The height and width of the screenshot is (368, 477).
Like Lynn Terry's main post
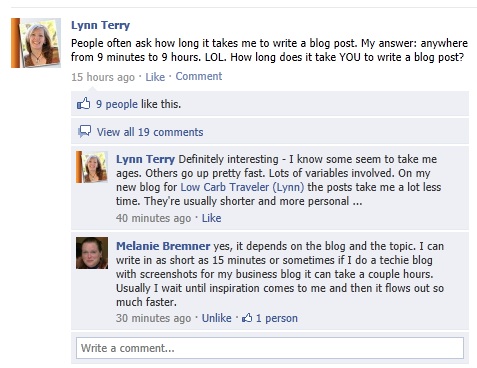155,77
